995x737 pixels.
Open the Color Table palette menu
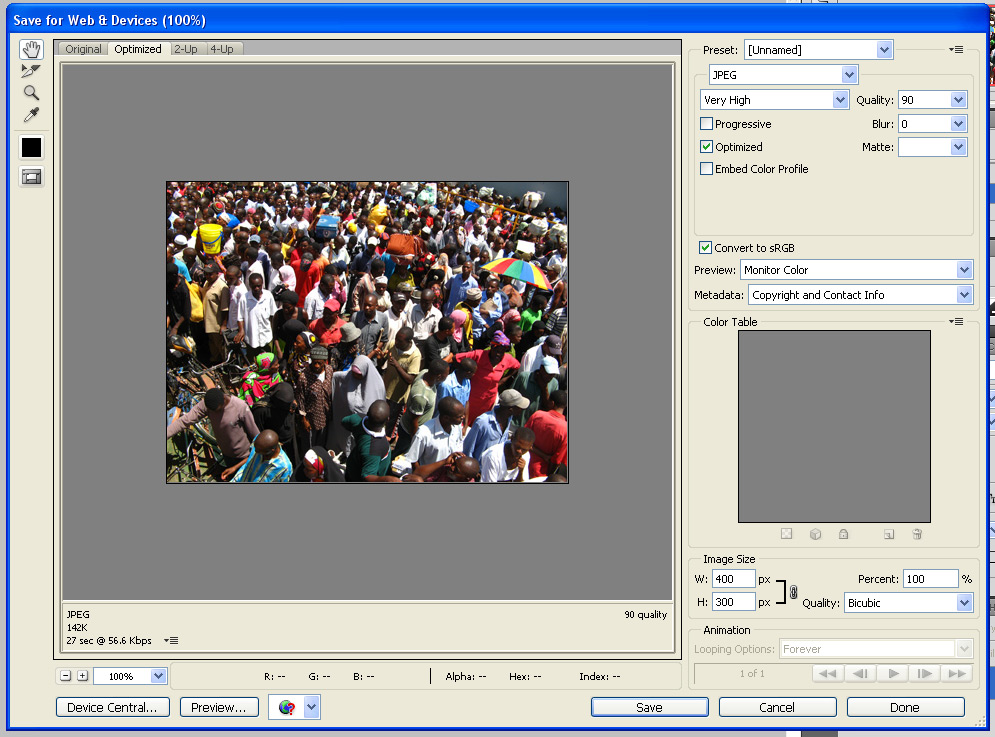click(x=956, y=322)
